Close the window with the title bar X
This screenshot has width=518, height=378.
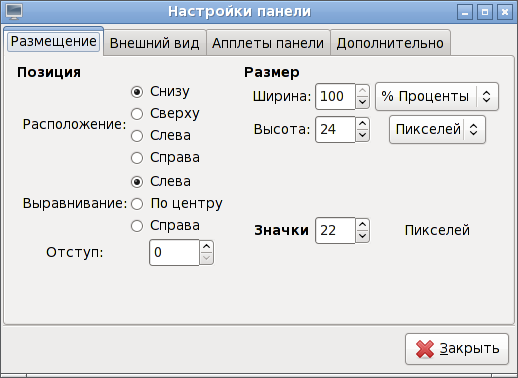click(505, 13)
